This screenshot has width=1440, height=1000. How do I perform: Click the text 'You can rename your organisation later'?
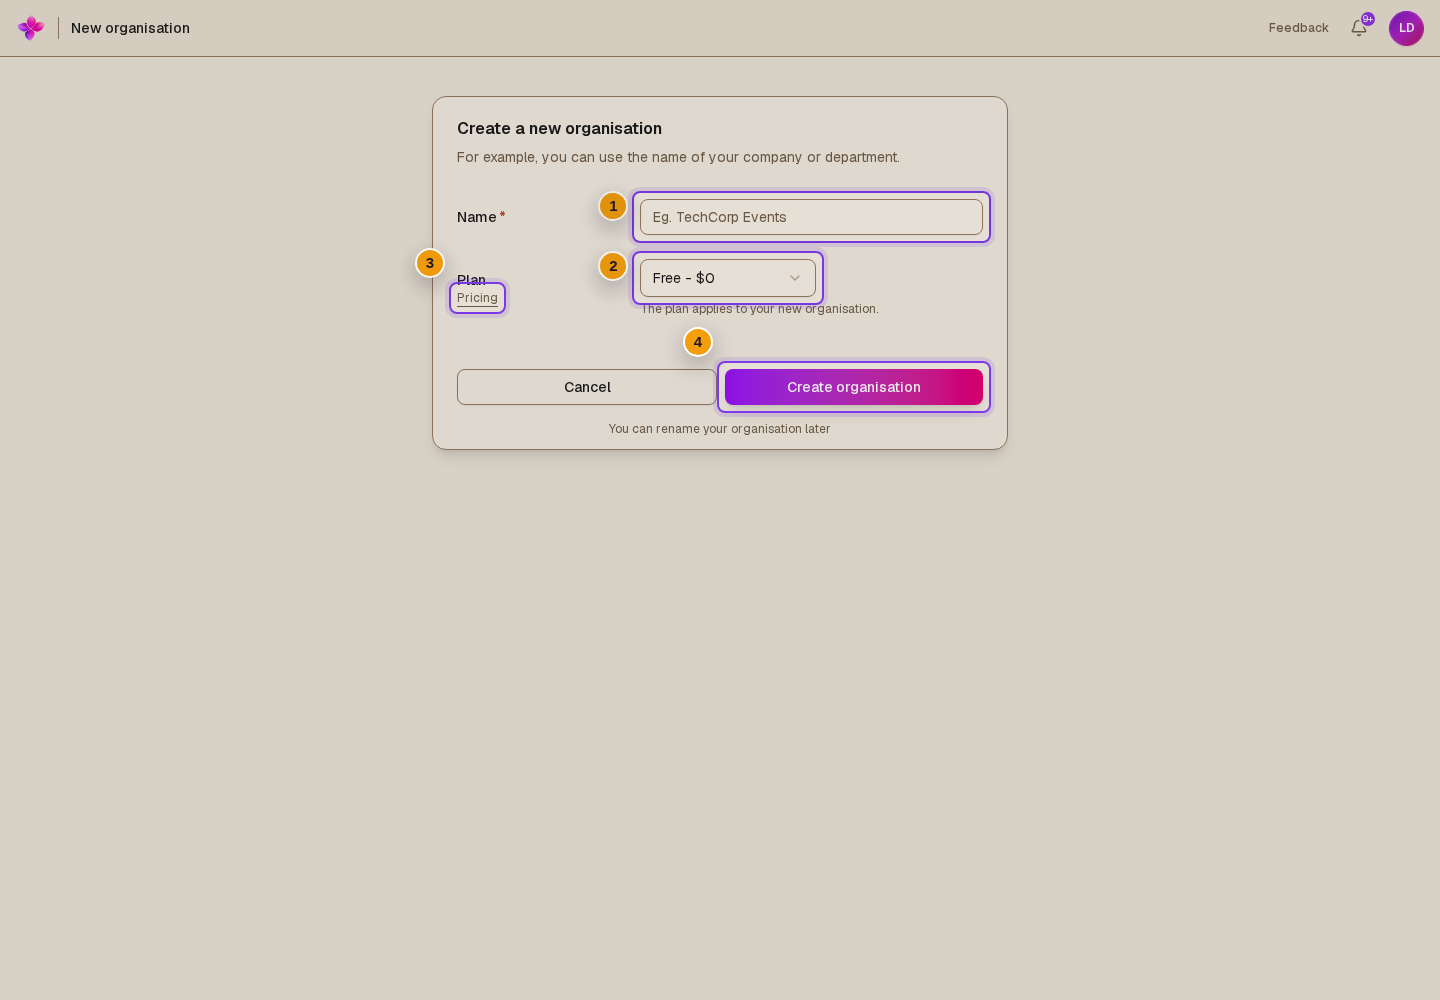click(x=719, y=429)
